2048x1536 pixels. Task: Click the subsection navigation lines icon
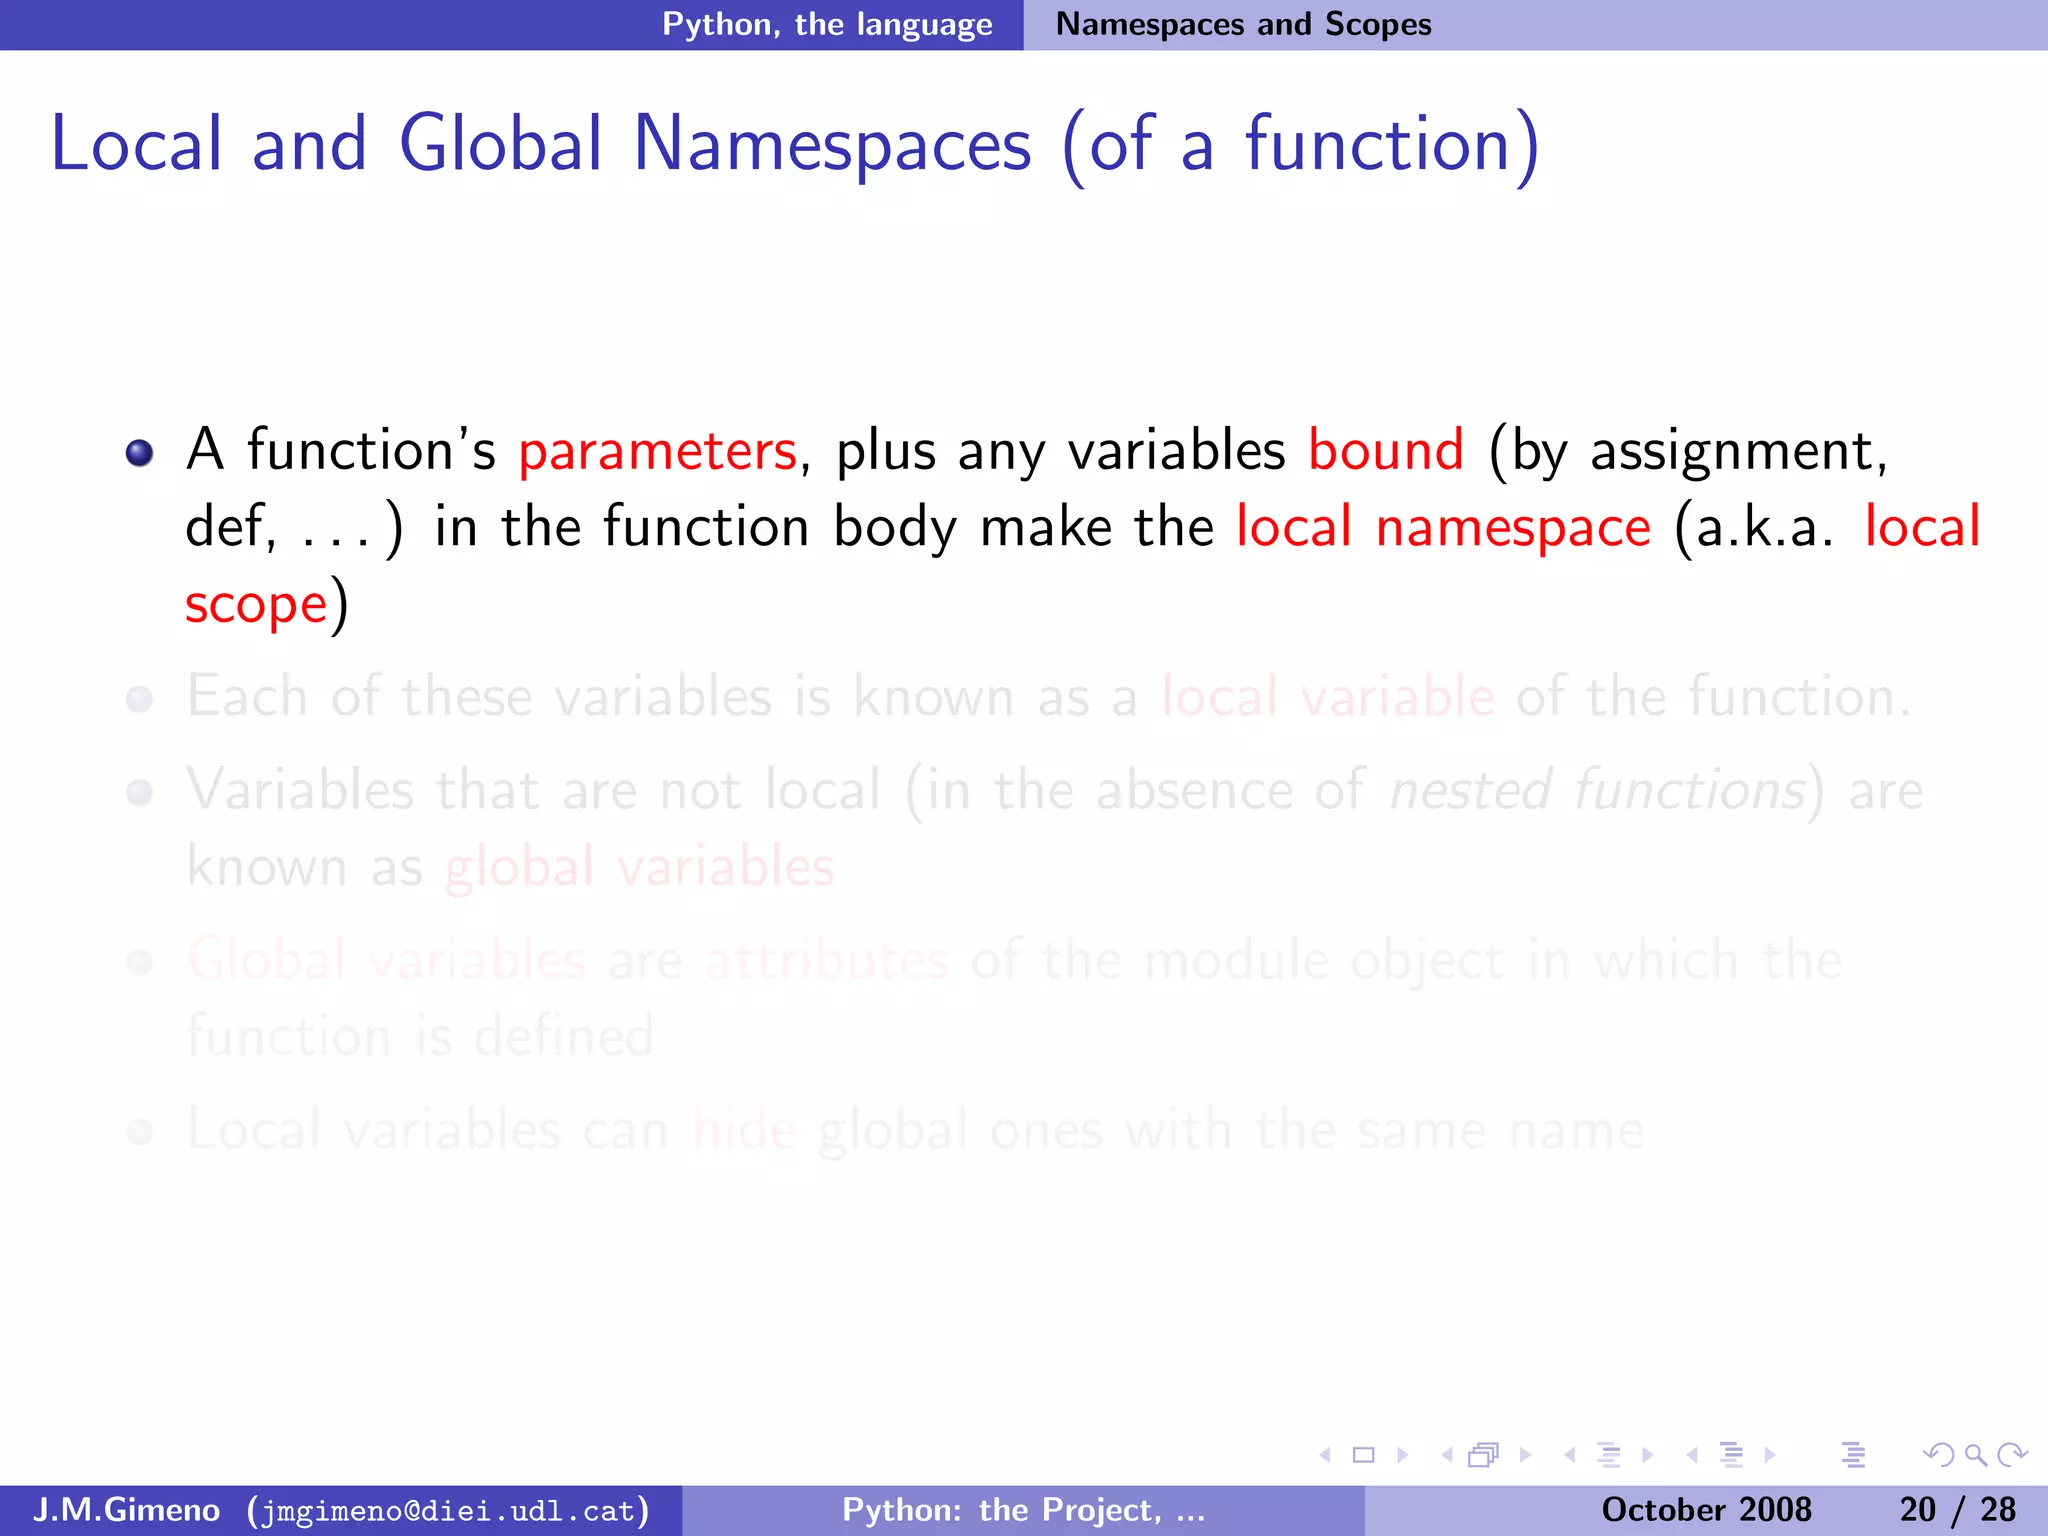coord(1609,1455)
